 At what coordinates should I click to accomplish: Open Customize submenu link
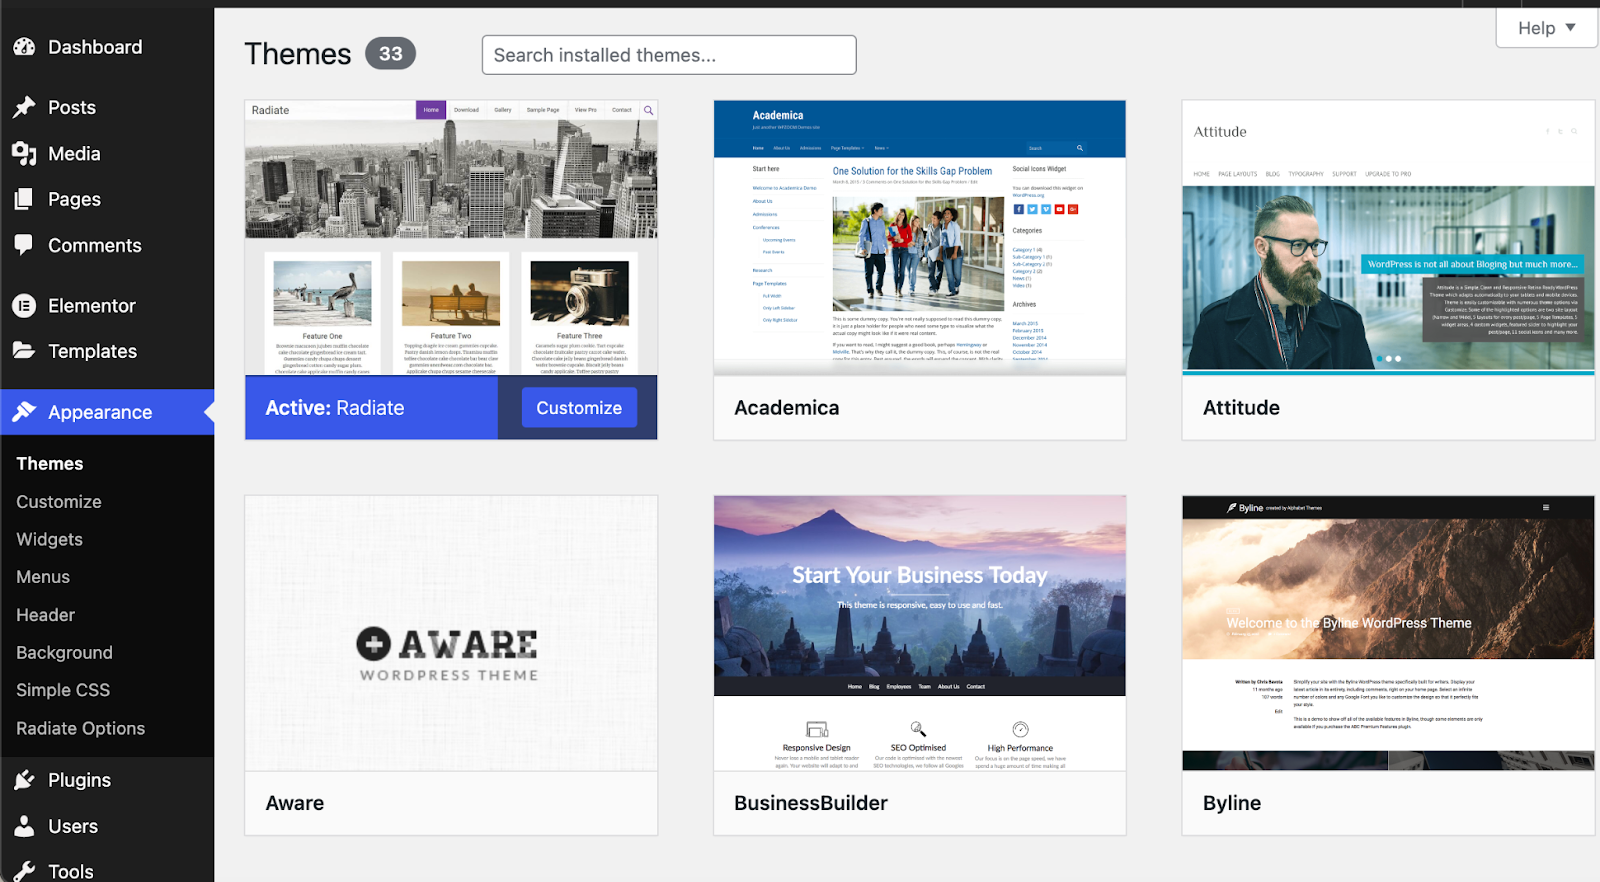click(59, 502)
